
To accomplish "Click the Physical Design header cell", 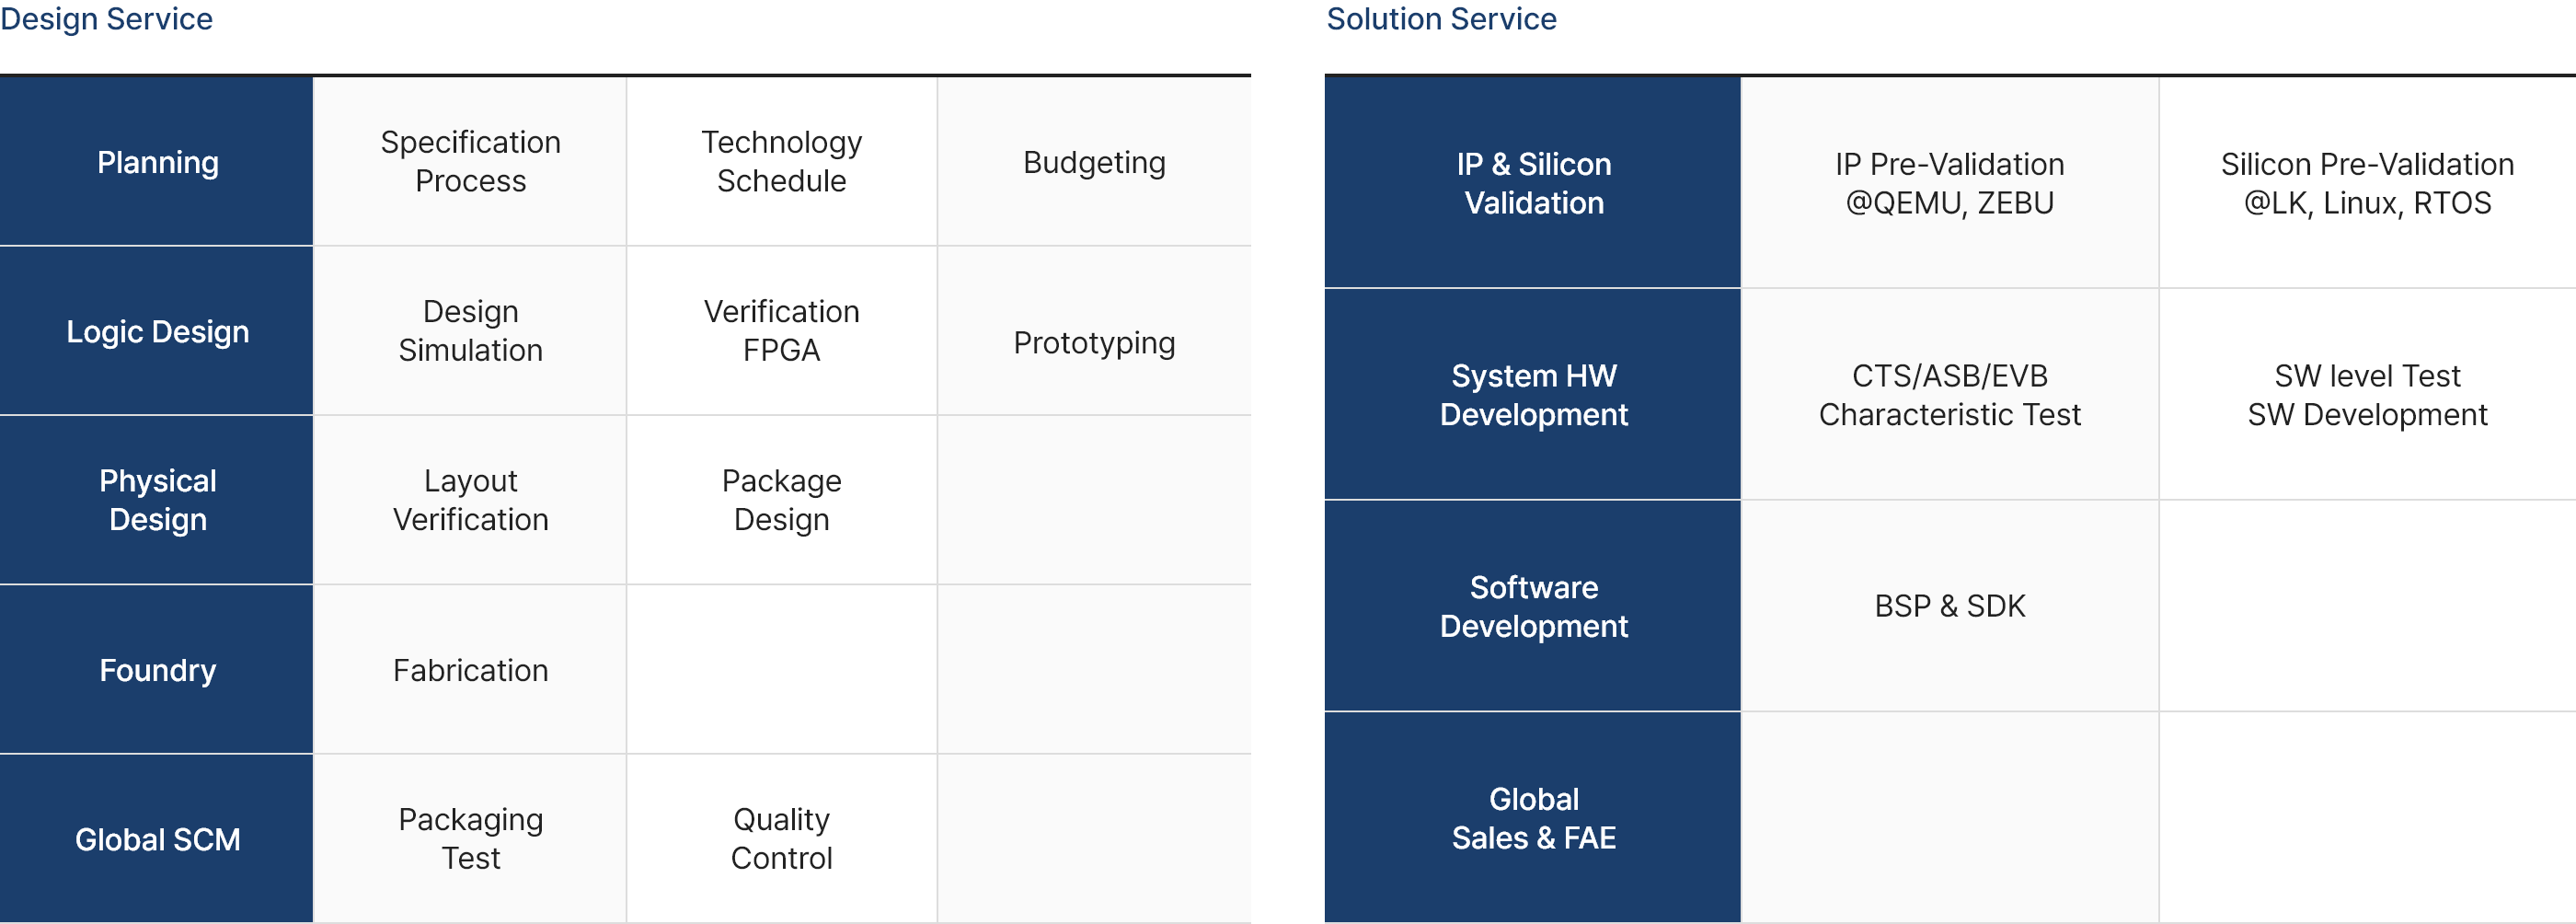I will tap(156, 500).
